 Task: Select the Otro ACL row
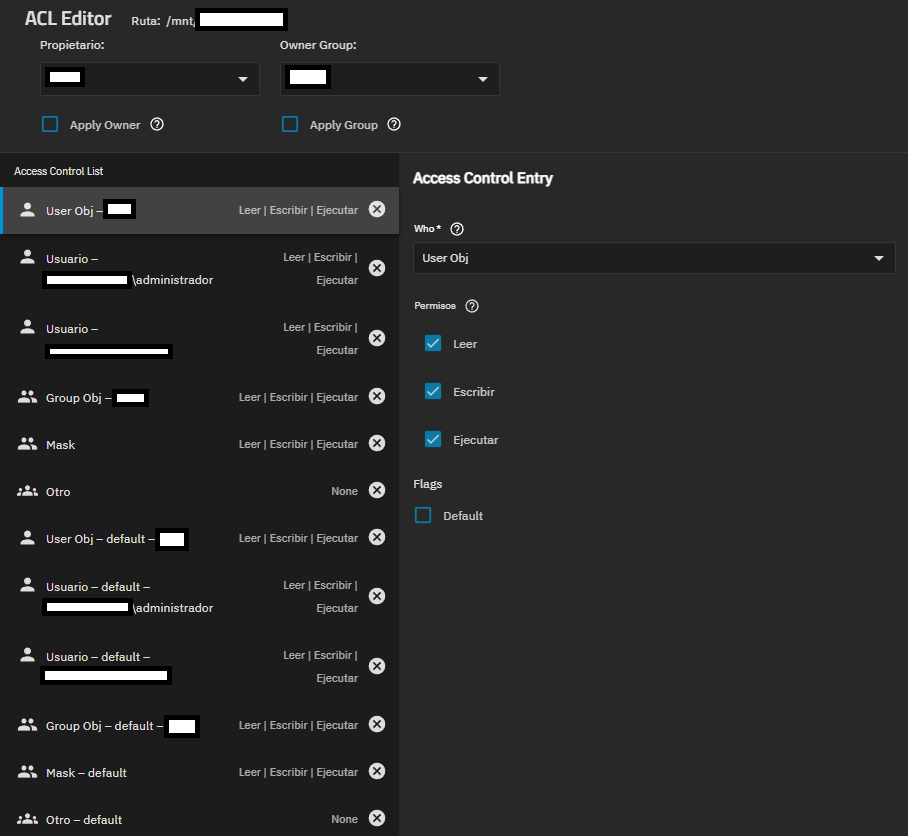pos(200,491)
